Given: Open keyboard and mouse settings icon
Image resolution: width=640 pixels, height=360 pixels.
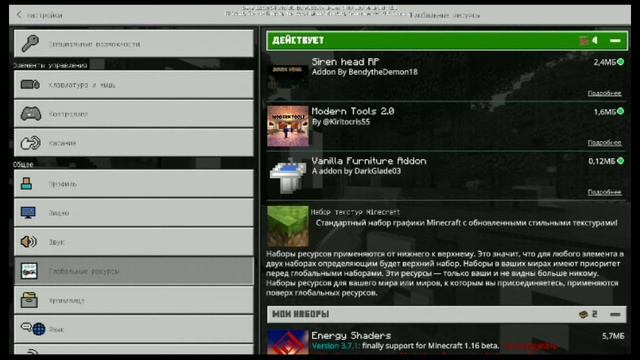Looking at the screenshot, I should 30,84.
